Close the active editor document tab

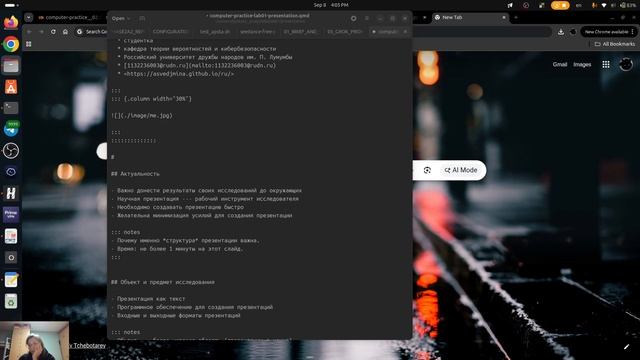point(405,31)
